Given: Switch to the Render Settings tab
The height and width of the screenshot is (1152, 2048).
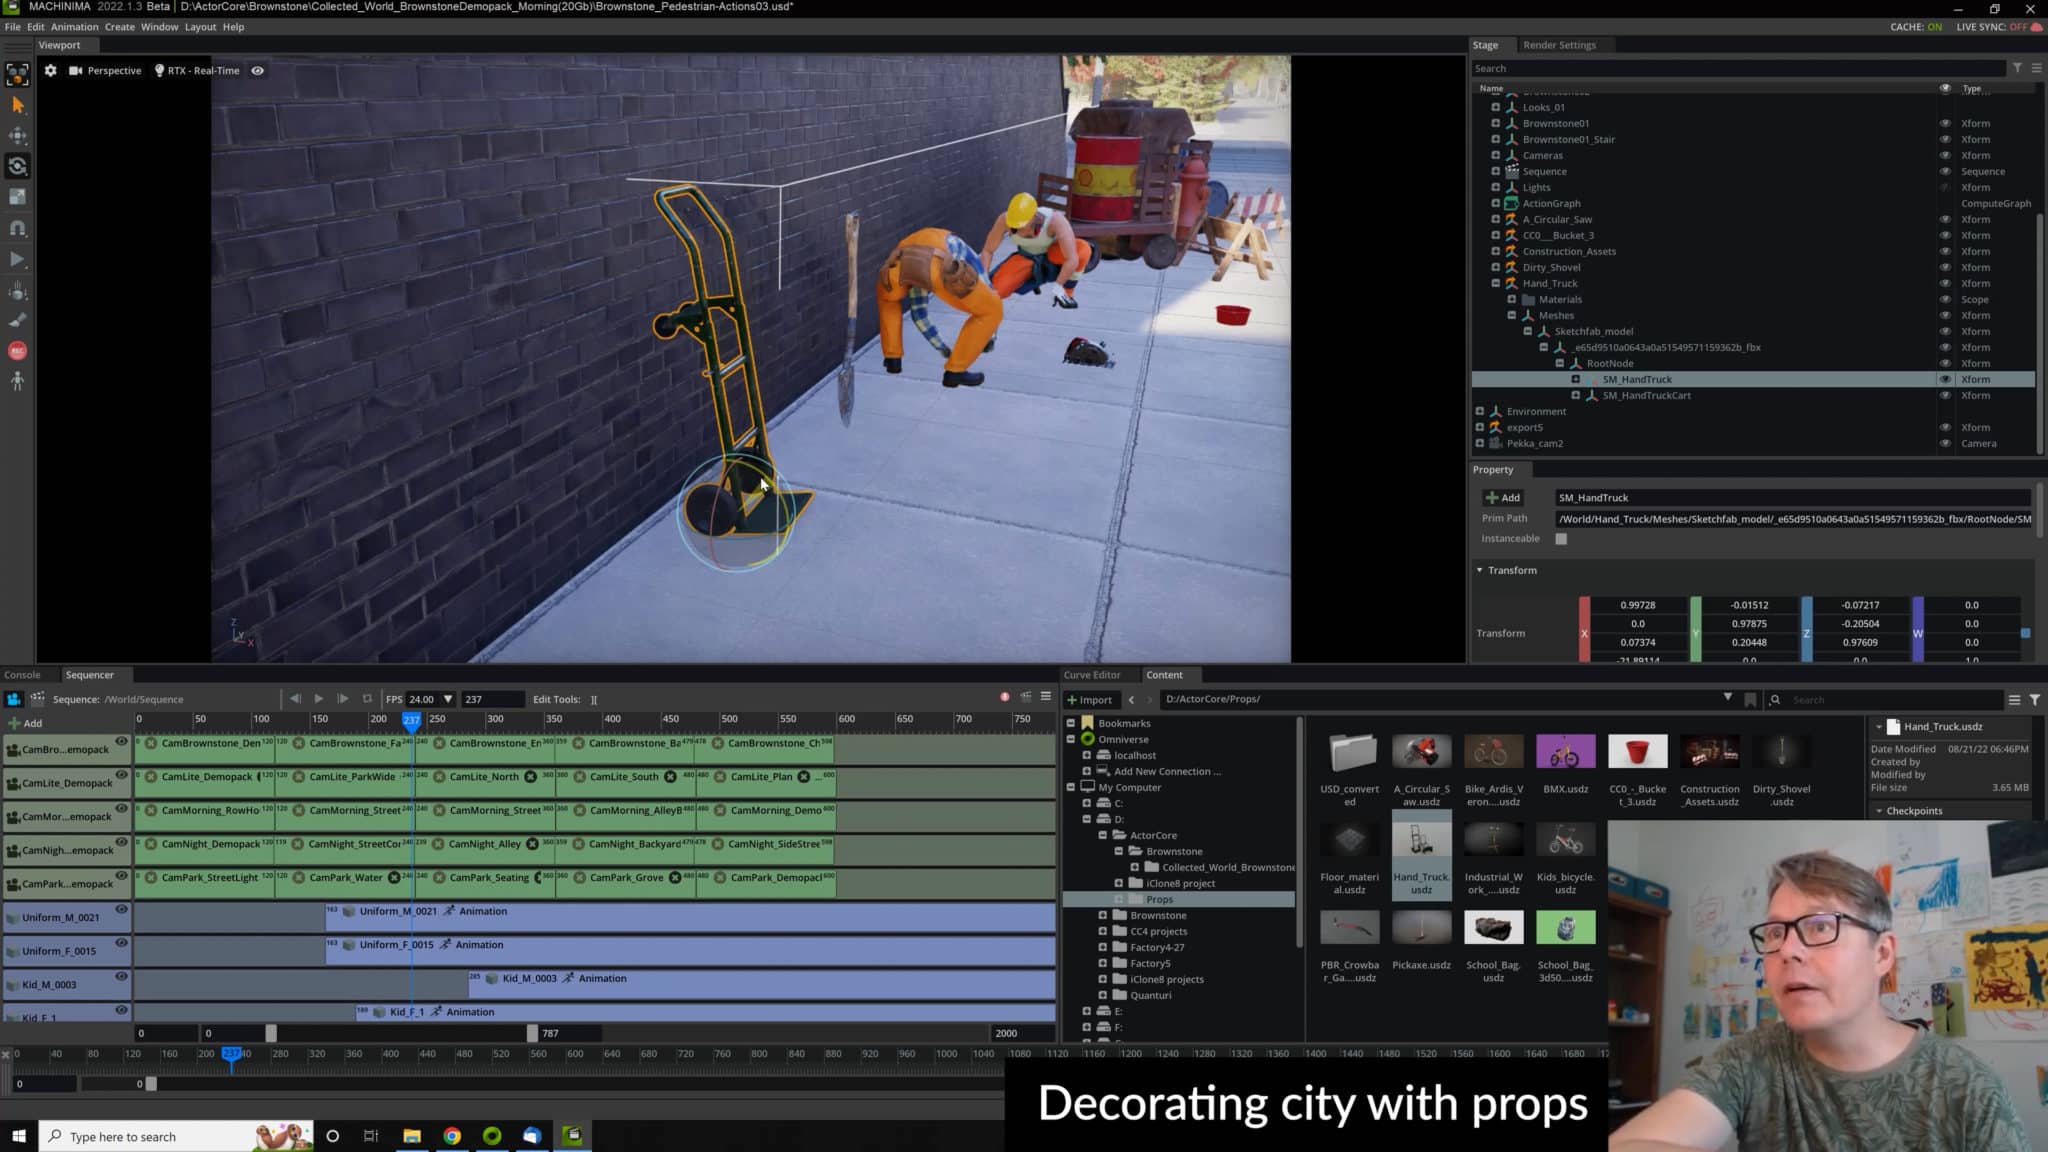Looking at the screenshot, I should pyautogui.click(x=1560, y=44).
